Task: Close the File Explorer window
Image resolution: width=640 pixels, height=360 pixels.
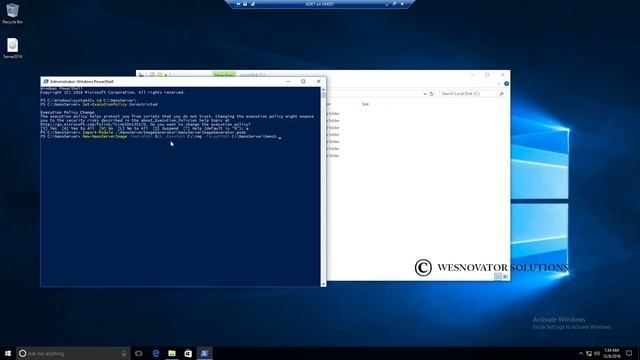Action: [502, 75]
